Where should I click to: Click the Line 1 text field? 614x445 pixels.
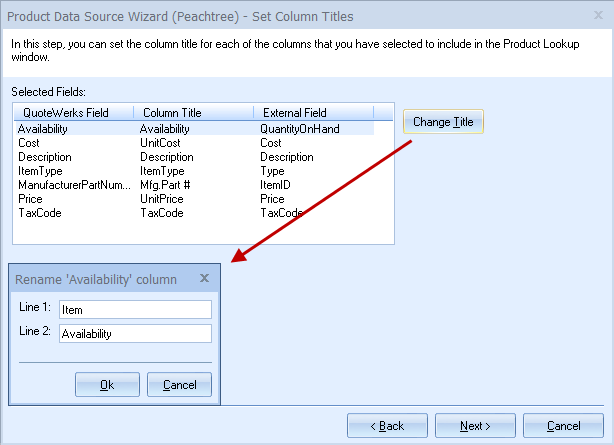135,309
